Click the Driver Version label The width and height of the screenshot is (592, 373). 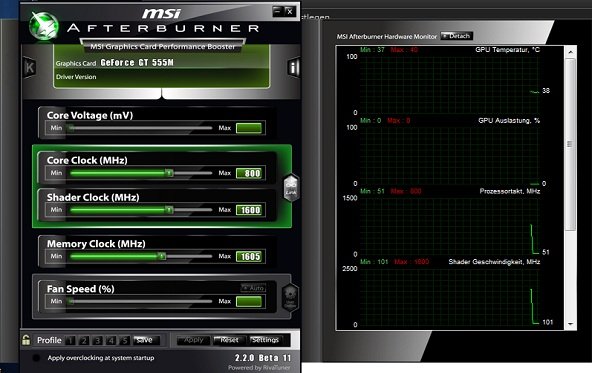pyautogui.click(x=76, y=77)
